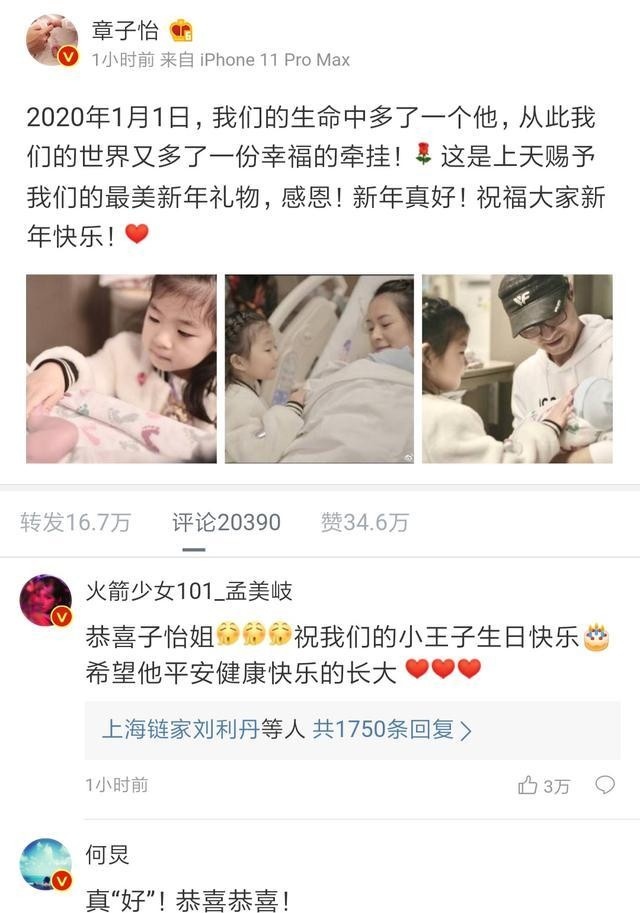
Task: Expand the 共1750条回复 replies arrow
Action: (x=466, y=731)
